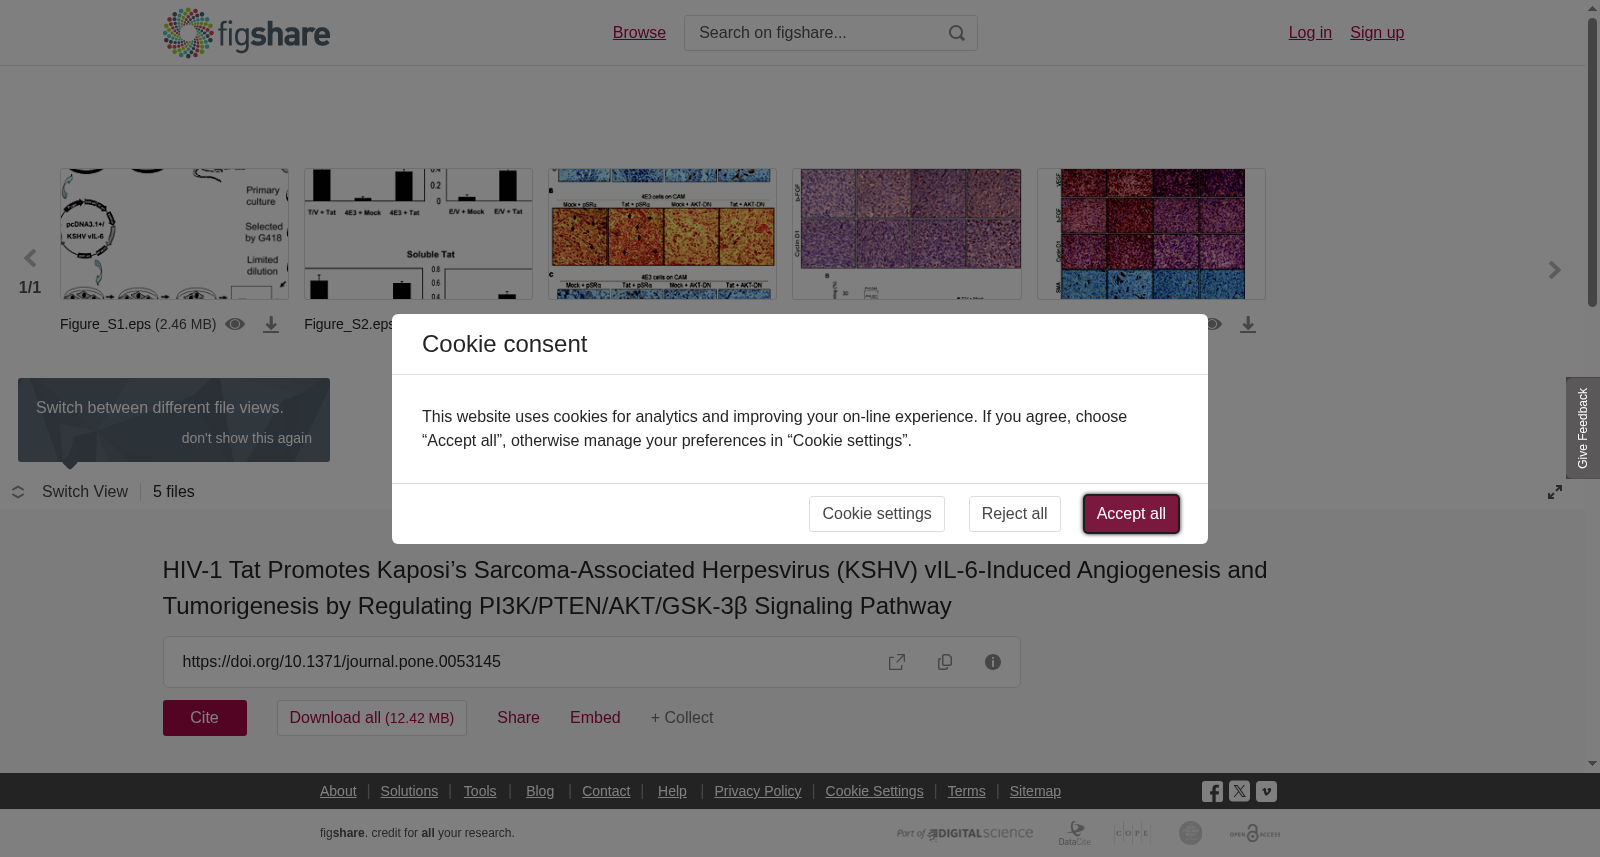Enter fullscreen viewer mode
The height and width of the screenshot is (857, 1600).
click(1555, 492)
